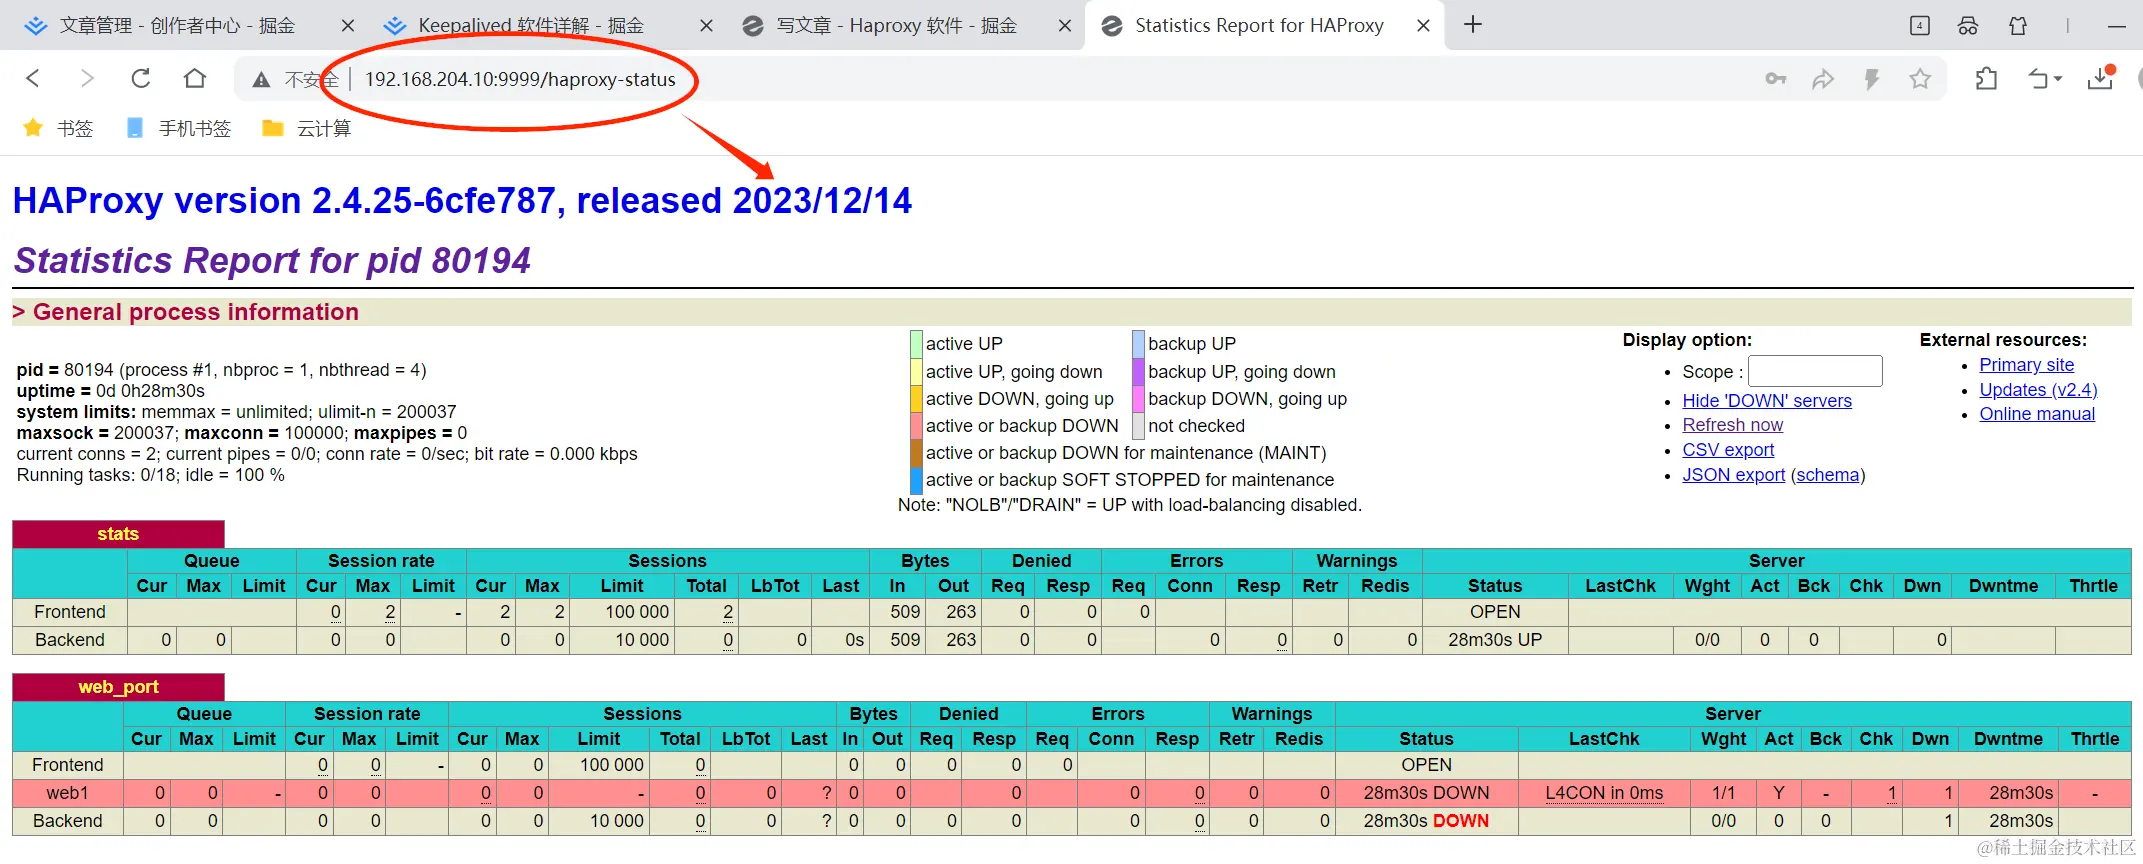Switch to the Keepalived 软件详解 tab
This screenshot has width=2143, height=864.
coord(530,26)
